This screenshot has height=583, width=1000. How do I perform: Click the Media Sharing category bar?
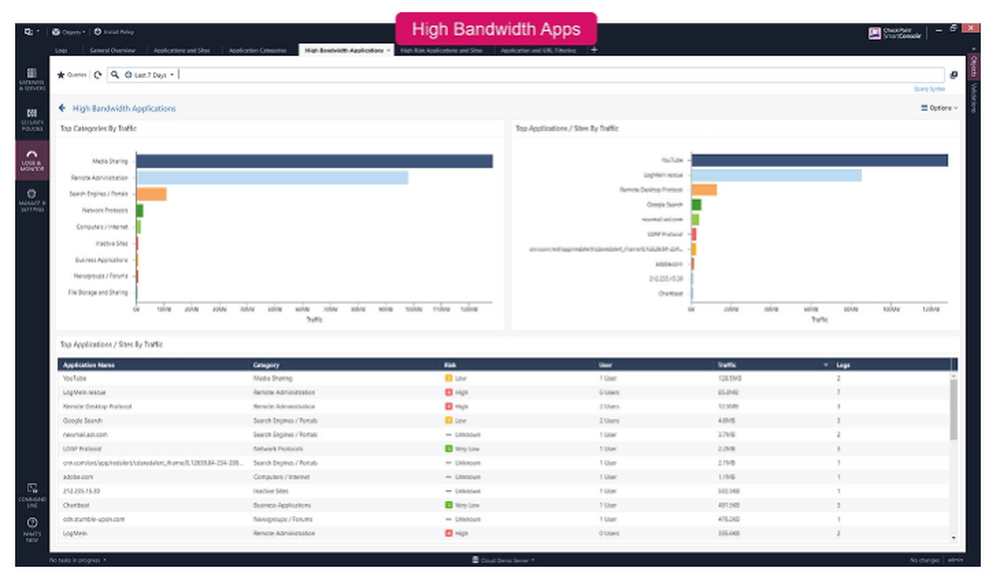pos(314,161)
